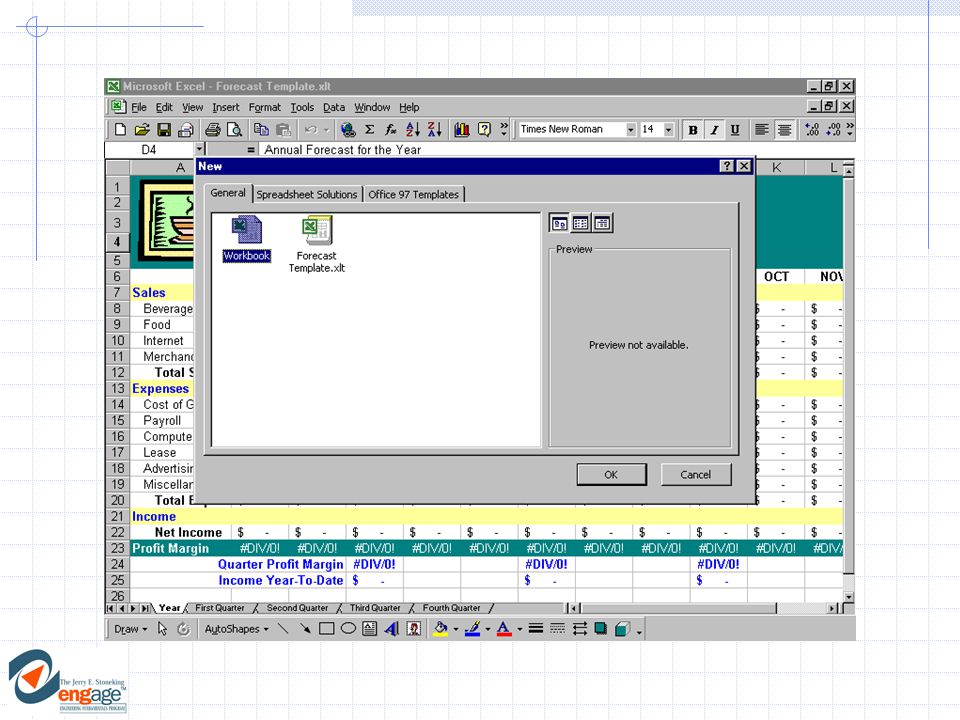Click the Chart Wizard icon
960x720 pixels.
[462, 129]
